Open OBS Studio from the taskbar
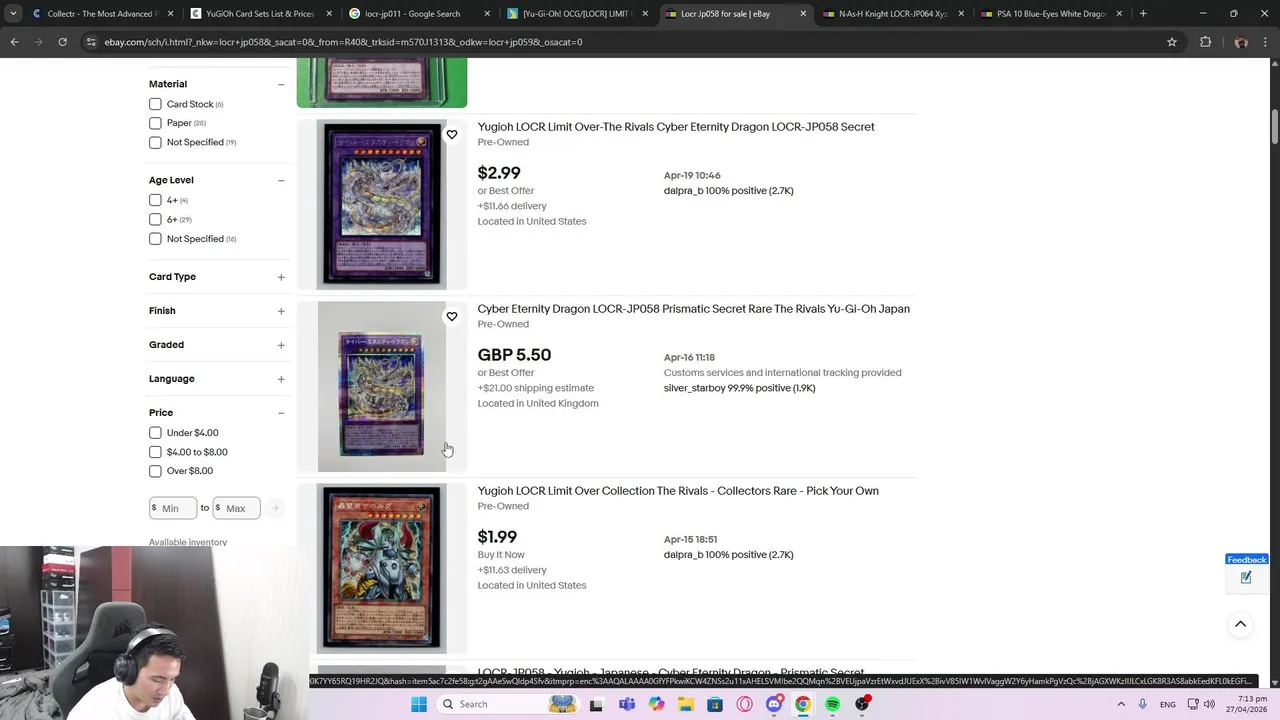The image size is (1280, 720). coord(862,704)
